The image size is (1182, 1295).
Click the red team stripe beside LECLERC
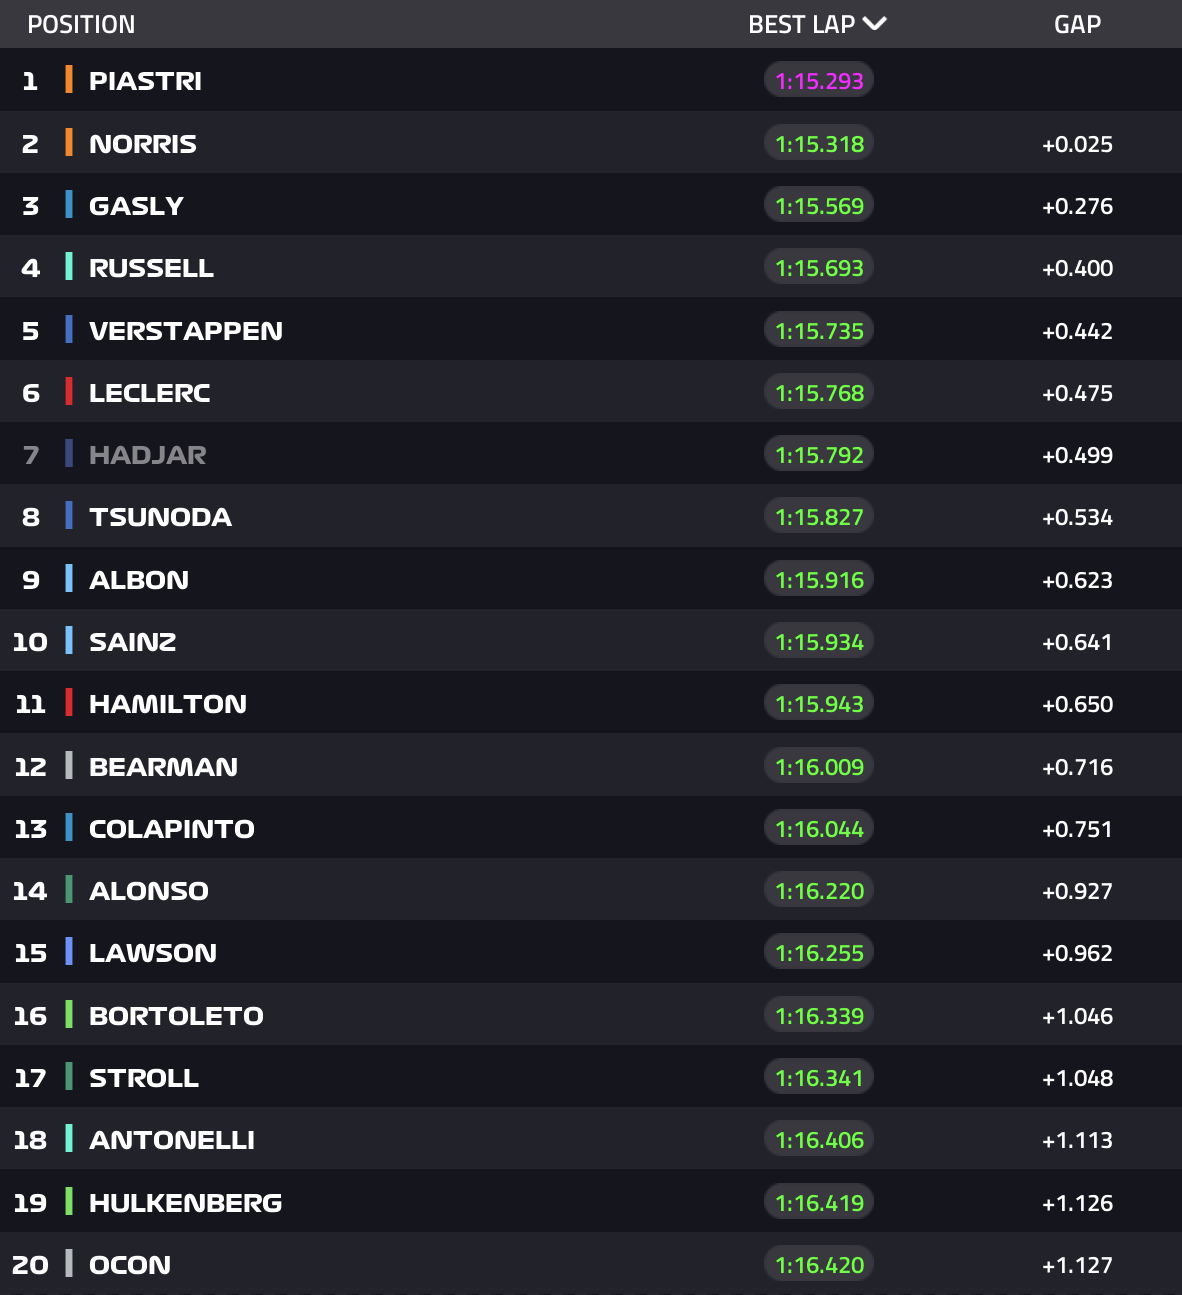[x=69, y=392]
